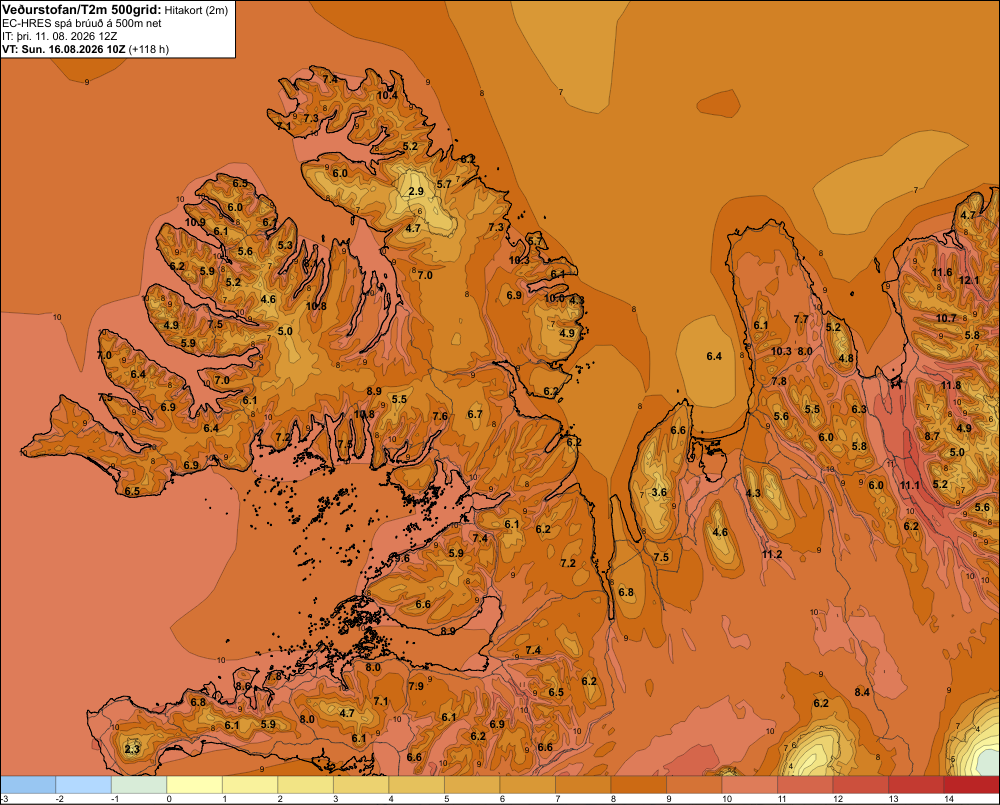
Task: Select the 5.0 temperature label in the Westfjords
Action: pyautogui.click(x=284, y=331)
